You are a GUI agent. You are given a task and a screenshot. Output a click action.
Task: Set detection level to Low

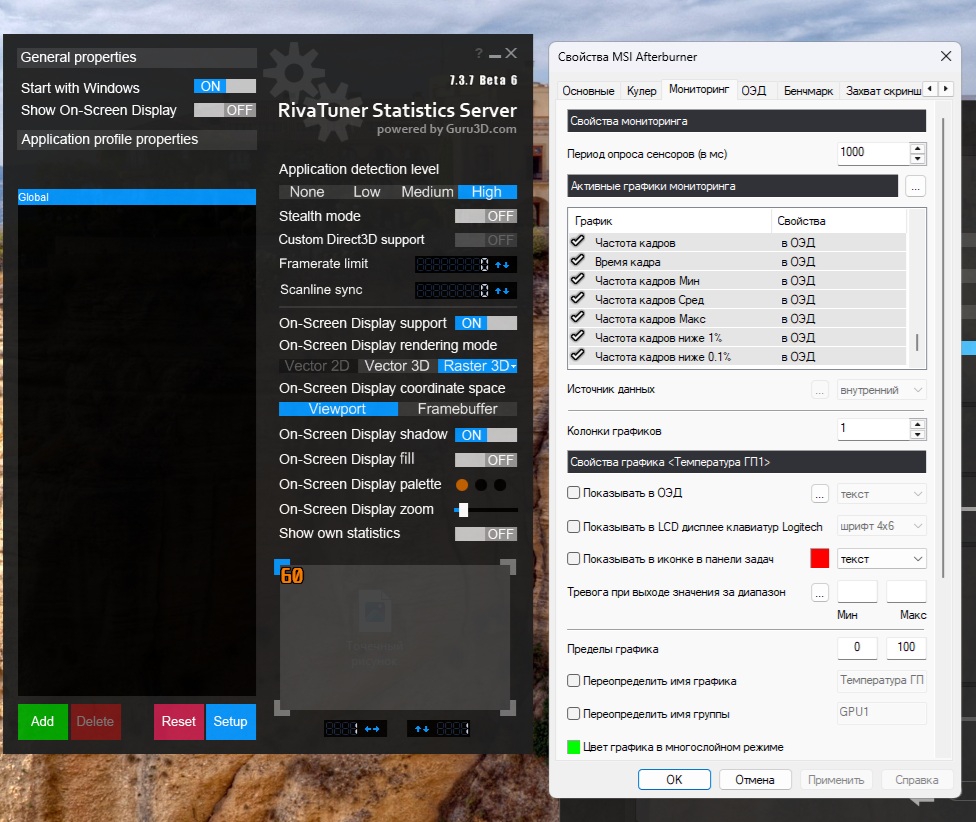pos(367,192)
